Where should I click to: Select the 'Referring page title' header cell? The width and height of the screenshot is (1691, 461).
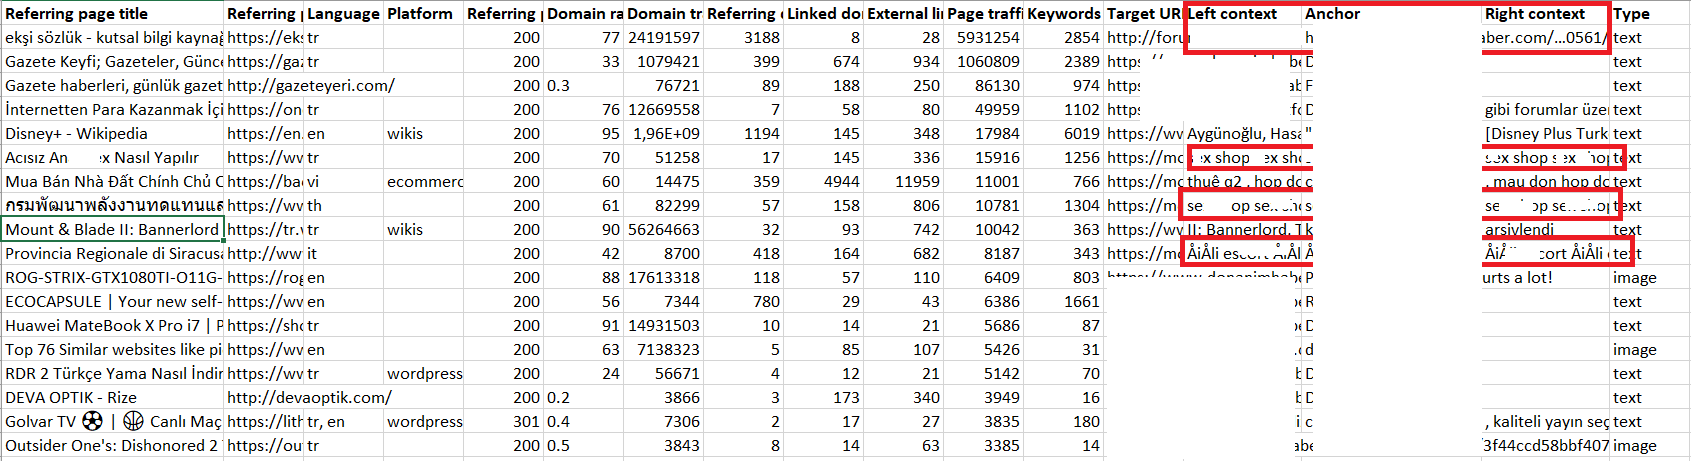pyautogui.click(x=112, y=14)
